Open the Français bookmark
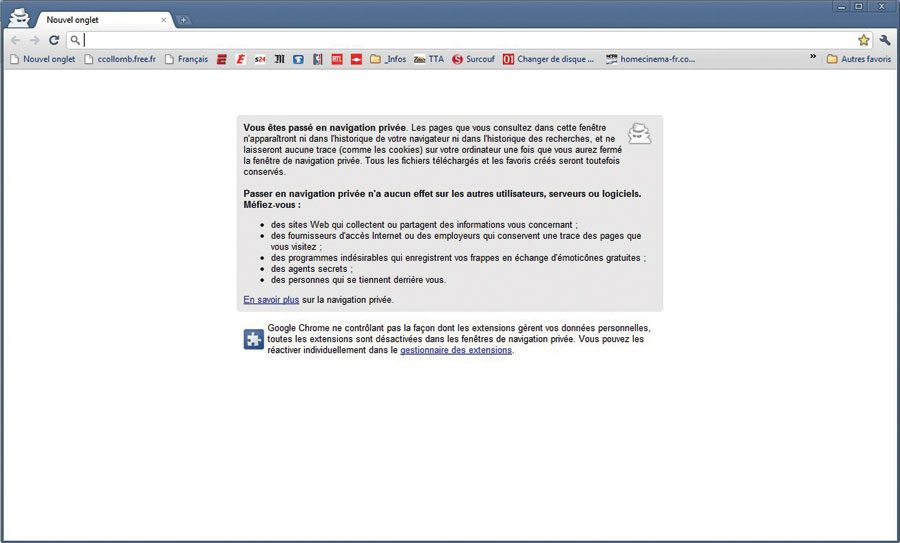Screen dimensions: 900x543 pyautogui.click(x=187, y=59)
